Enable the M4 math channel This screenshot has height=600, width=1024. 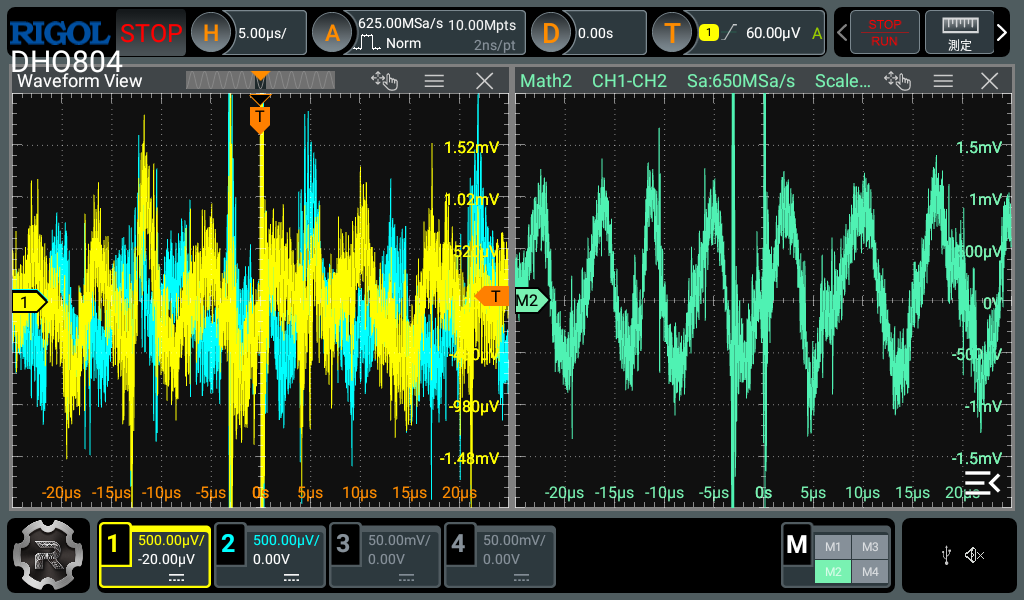870,571
